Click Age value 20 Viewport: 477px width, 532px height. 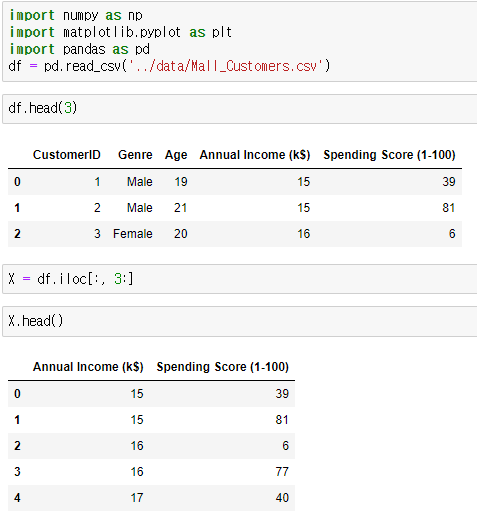pyautogui.click(x=180, y=234)
